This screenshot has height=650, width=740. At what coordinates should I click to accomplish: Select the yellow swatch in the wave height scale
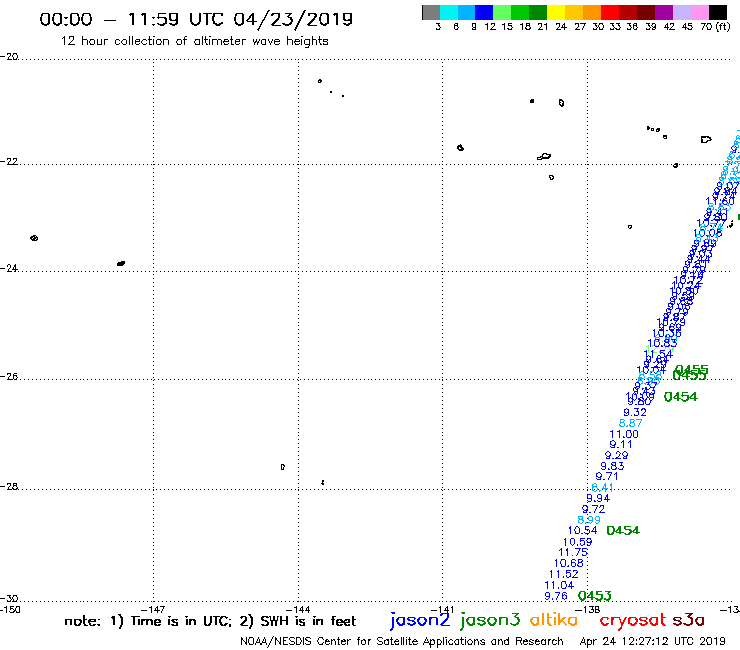tap(556, 12)
